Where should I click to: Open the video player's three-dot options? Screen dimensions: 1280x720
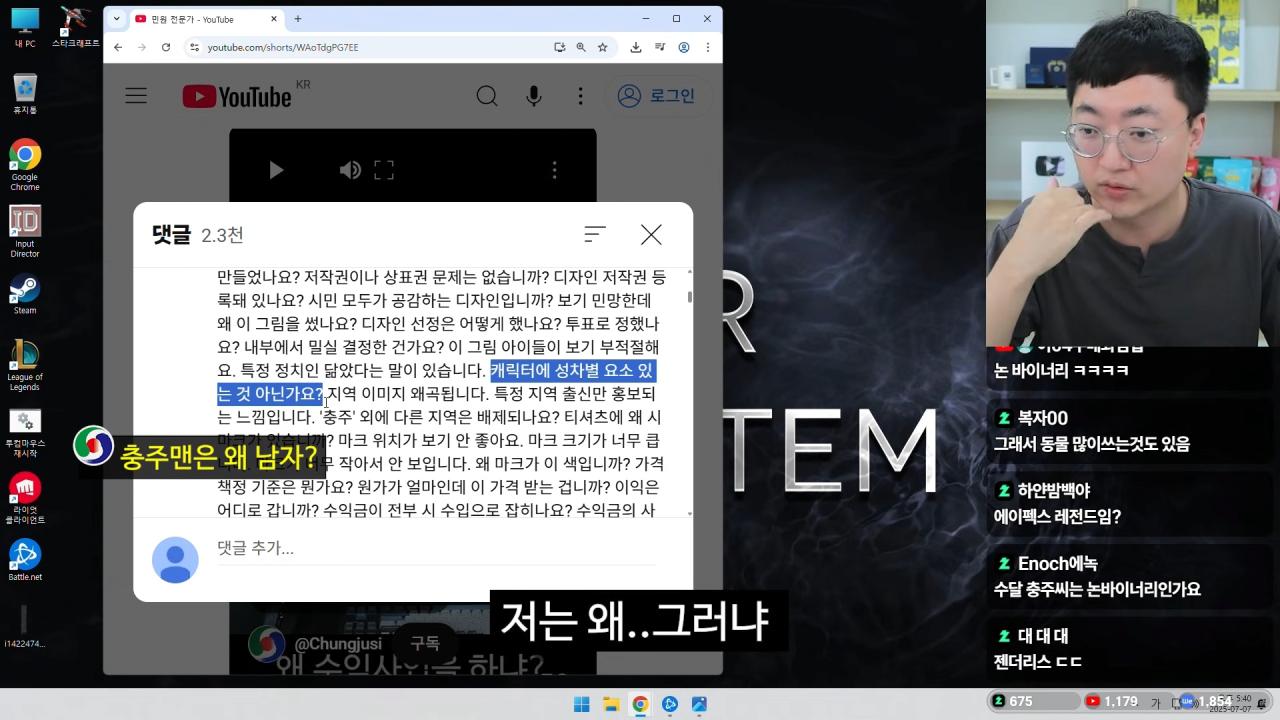(x=555, y=170)
